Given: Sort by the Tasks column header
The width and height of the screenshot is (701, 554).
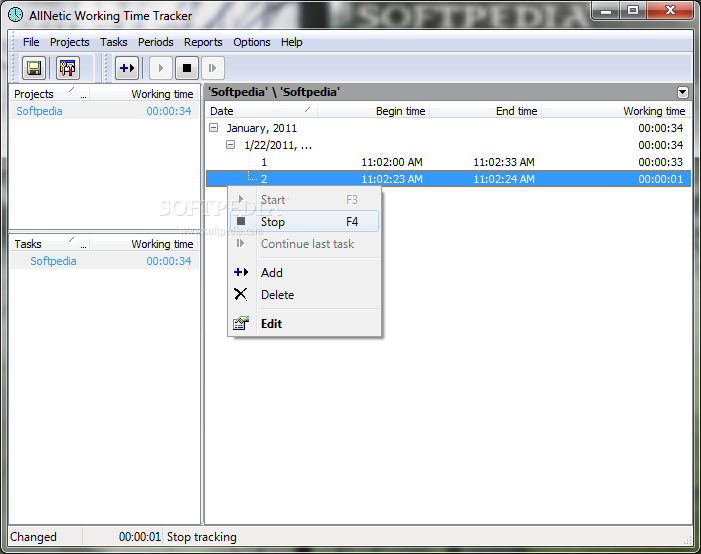Looking at the screenshot, I should pos(49,244).
